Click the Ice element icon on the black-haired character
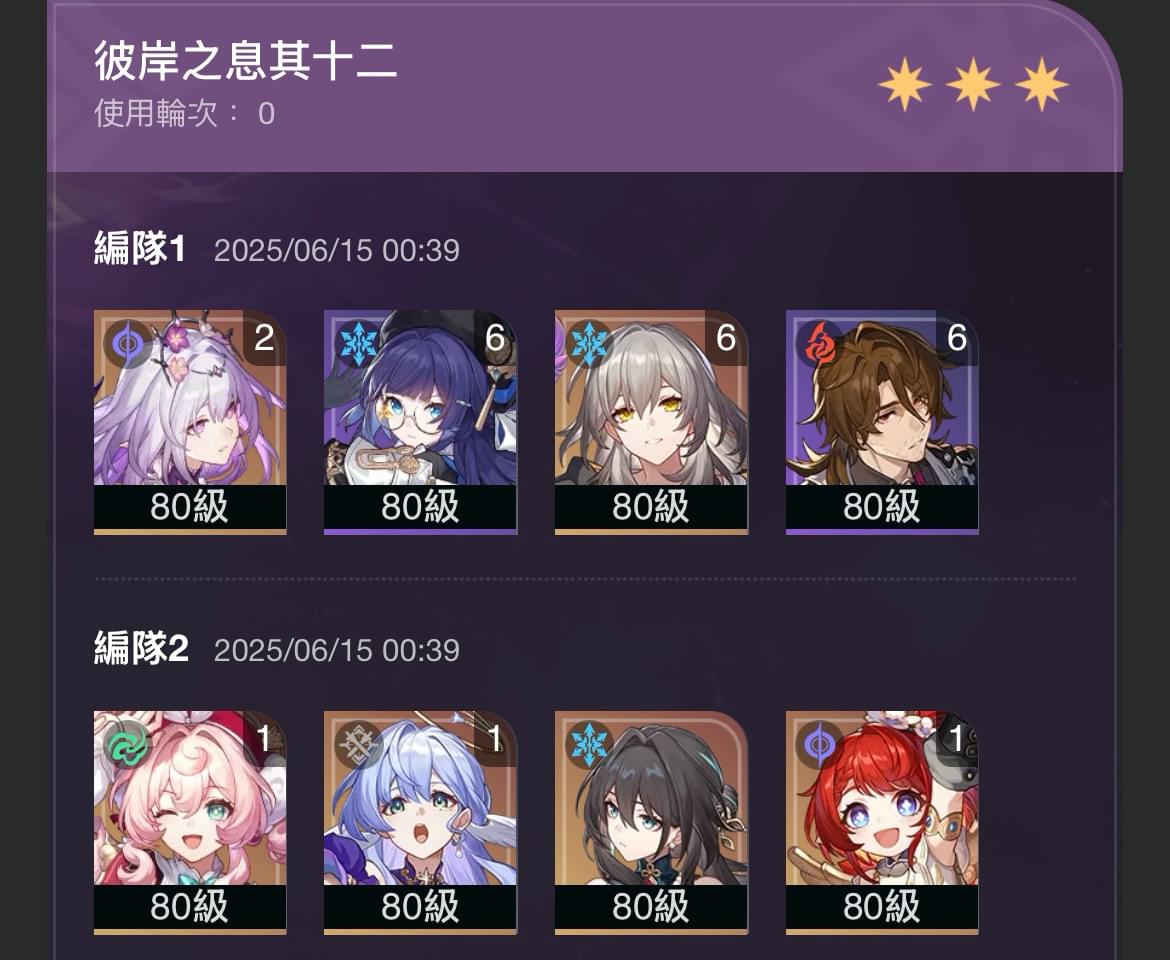 click(x=589, y=745)
